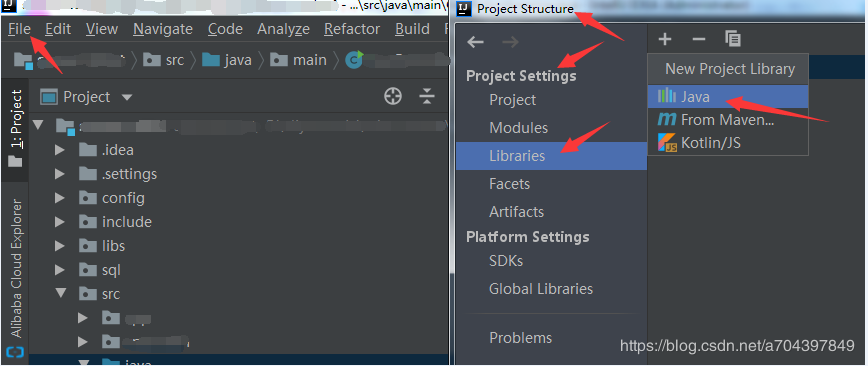Click the scroll from source target icon

[392, 96]
